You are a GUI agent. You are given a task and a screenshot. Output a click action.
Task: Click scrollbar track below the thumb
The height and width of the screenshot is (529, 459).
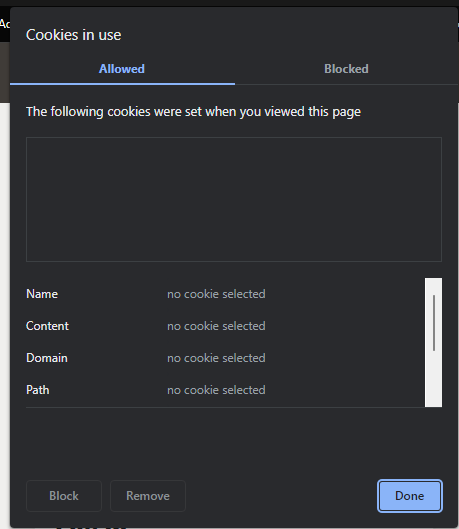click(x=434, y=380)
